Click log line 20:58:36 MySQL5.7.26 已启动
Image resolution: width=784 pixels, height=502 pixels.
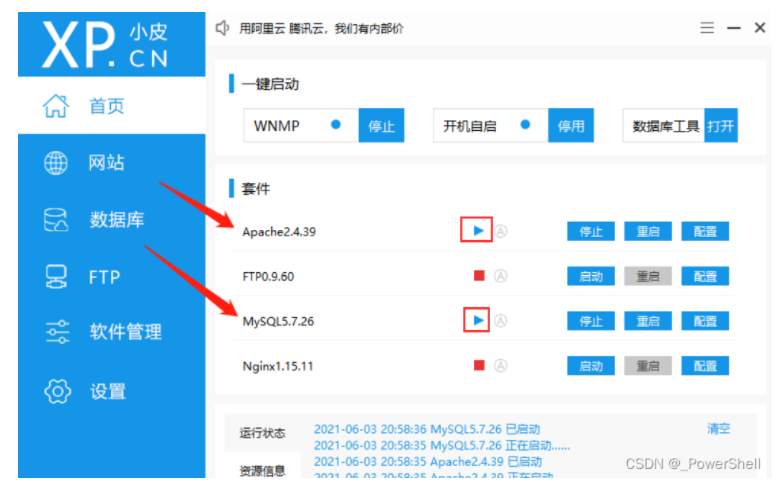pyautogui.click(x=427, y=429)
